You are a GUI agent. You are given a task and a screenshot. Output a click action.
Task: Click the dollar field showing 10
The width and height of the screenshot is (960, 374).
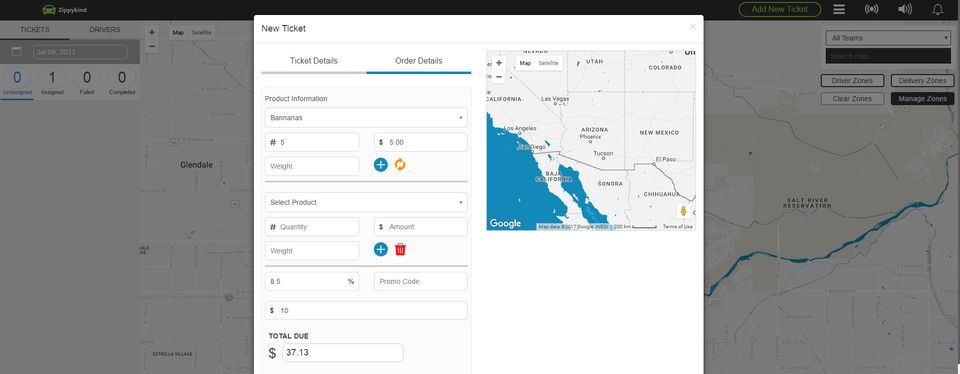[366, 310]
